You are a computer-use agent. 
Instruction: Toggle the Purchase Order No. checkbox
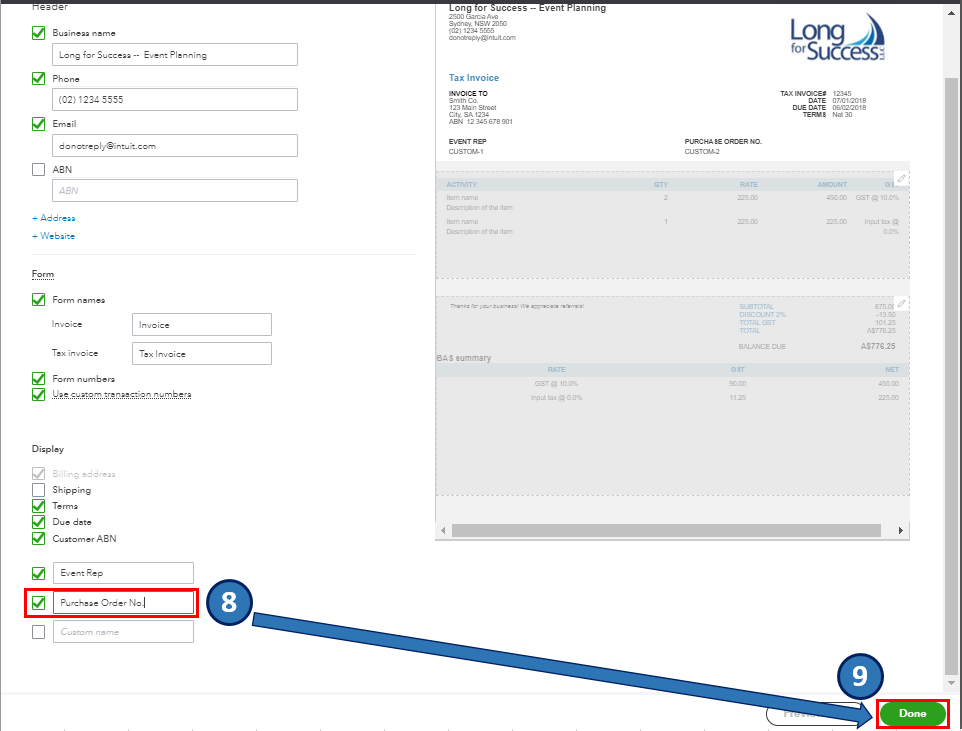coord(39,603)
